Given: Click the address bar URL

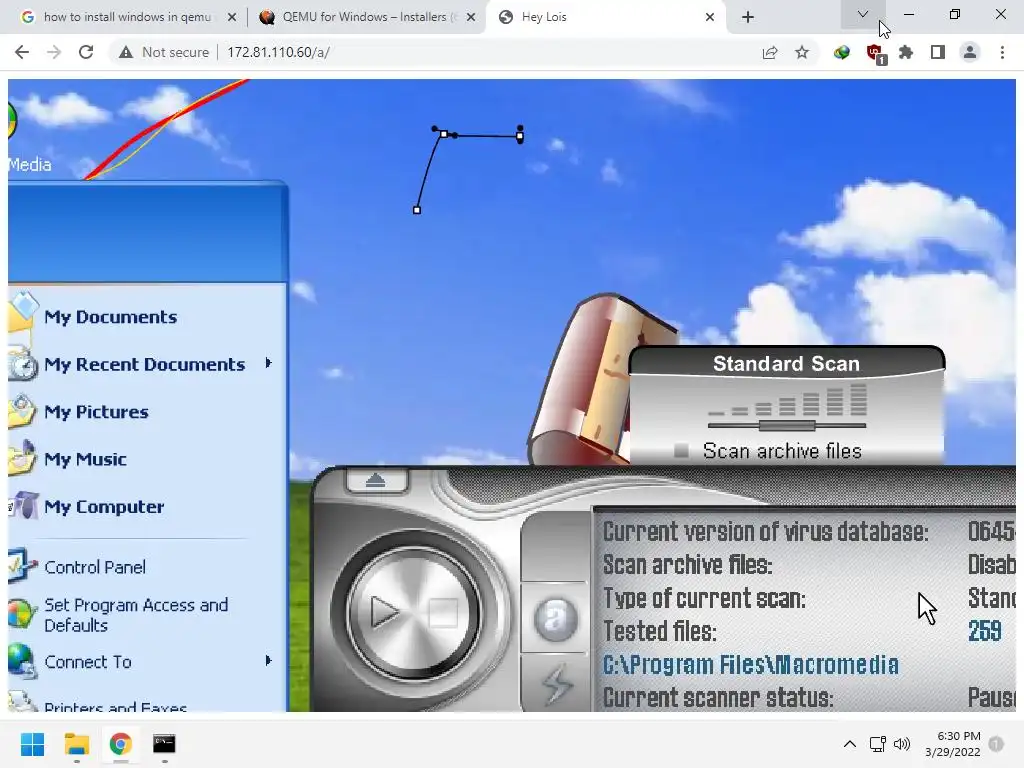Looking at the screenshot, I should pyautogui.click(x=278, y=52).
